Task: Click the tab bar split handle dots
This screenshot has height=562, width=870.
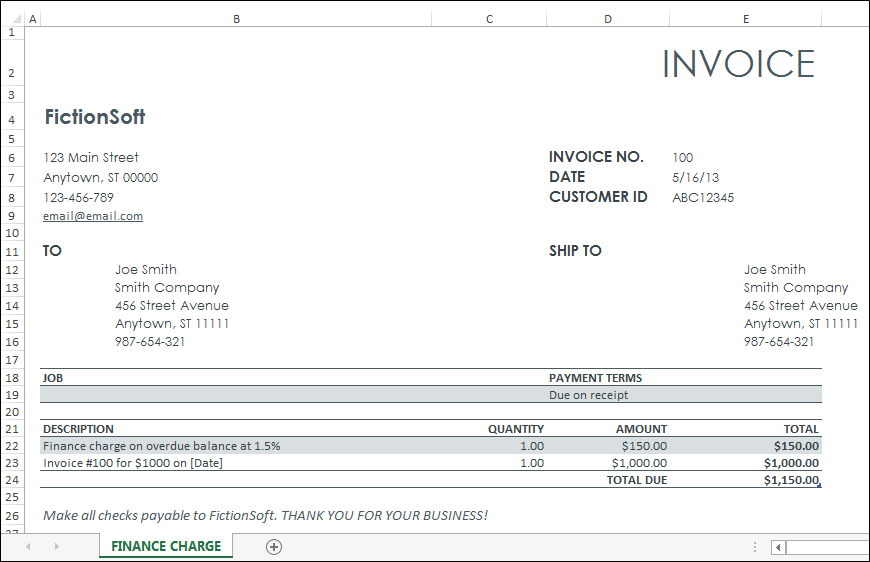Action: coord(755,547)
